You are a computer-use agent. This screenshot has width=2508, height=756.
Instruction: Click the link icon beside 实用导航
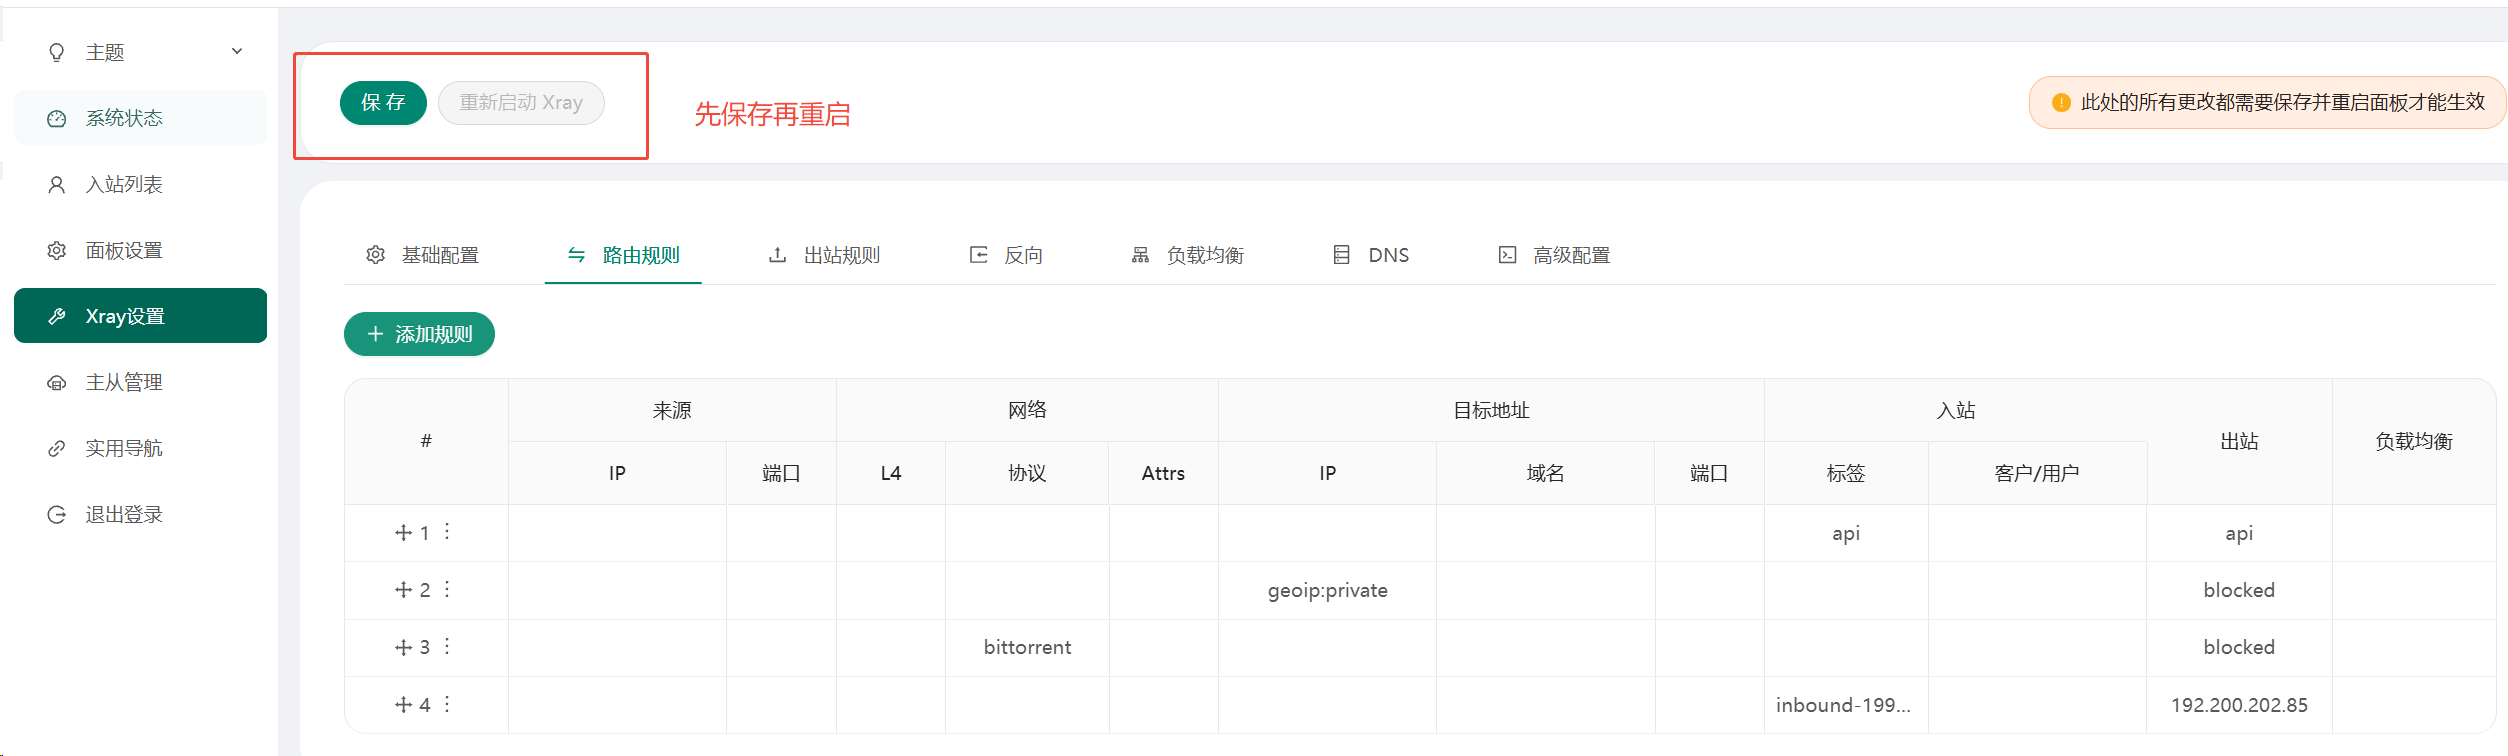(57, 448)
